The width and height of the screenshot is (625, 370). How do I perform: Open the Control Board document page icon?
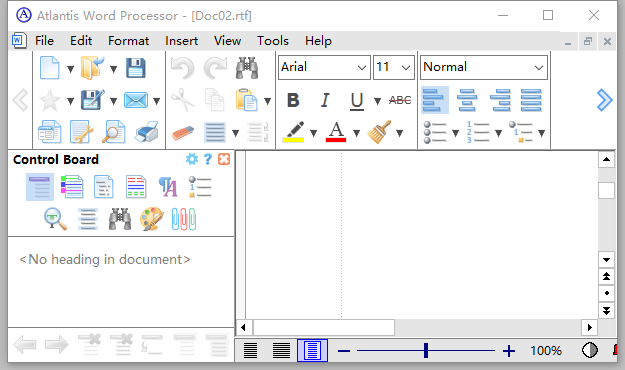click(104, 187)
